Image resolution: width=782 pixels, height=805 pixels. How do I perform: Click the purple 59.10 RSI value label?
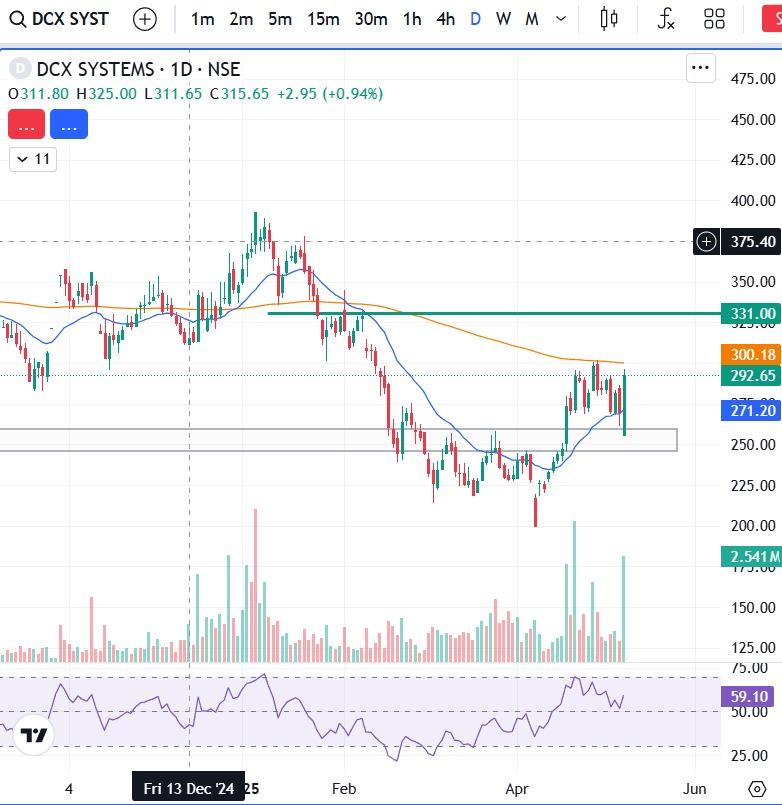(x=748, y=697)
